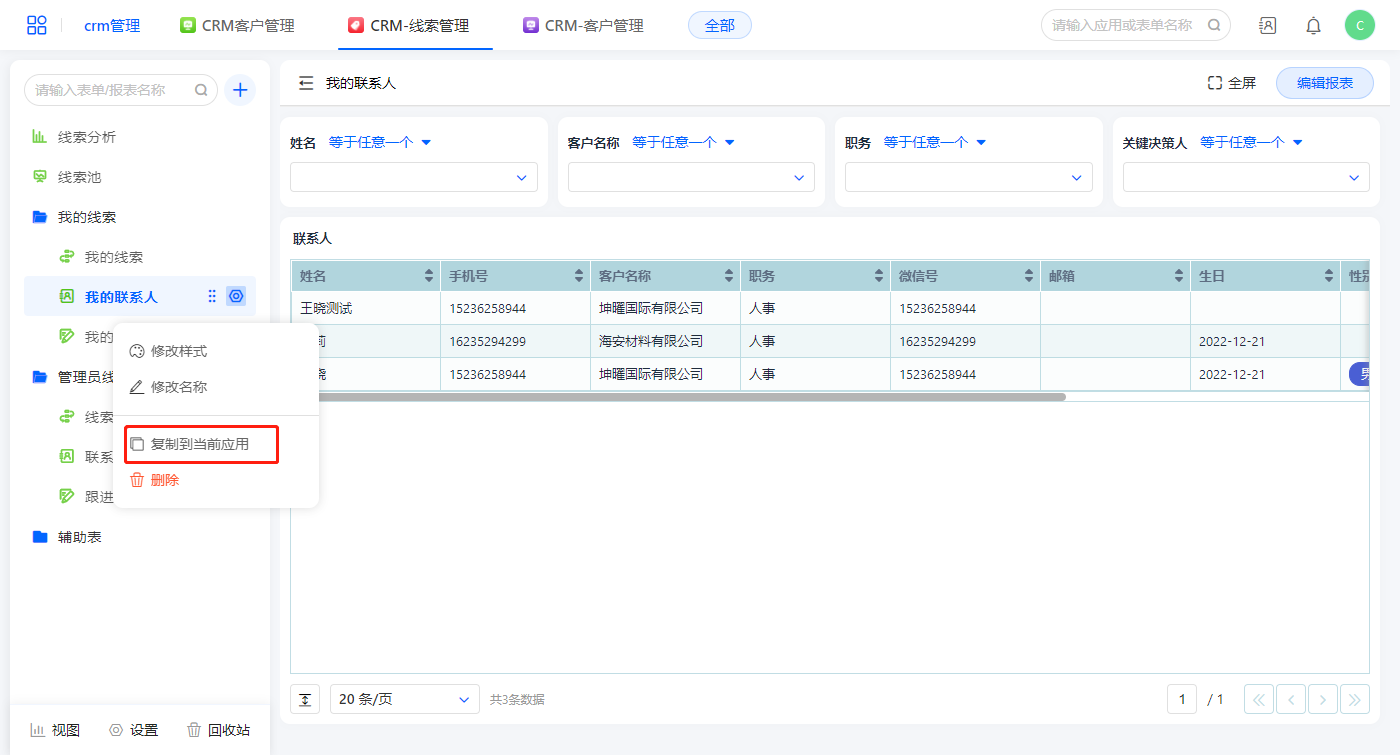Screen dimensions: 1400x755
Task: Open the contacts book icon in header
Action: 1267,26
